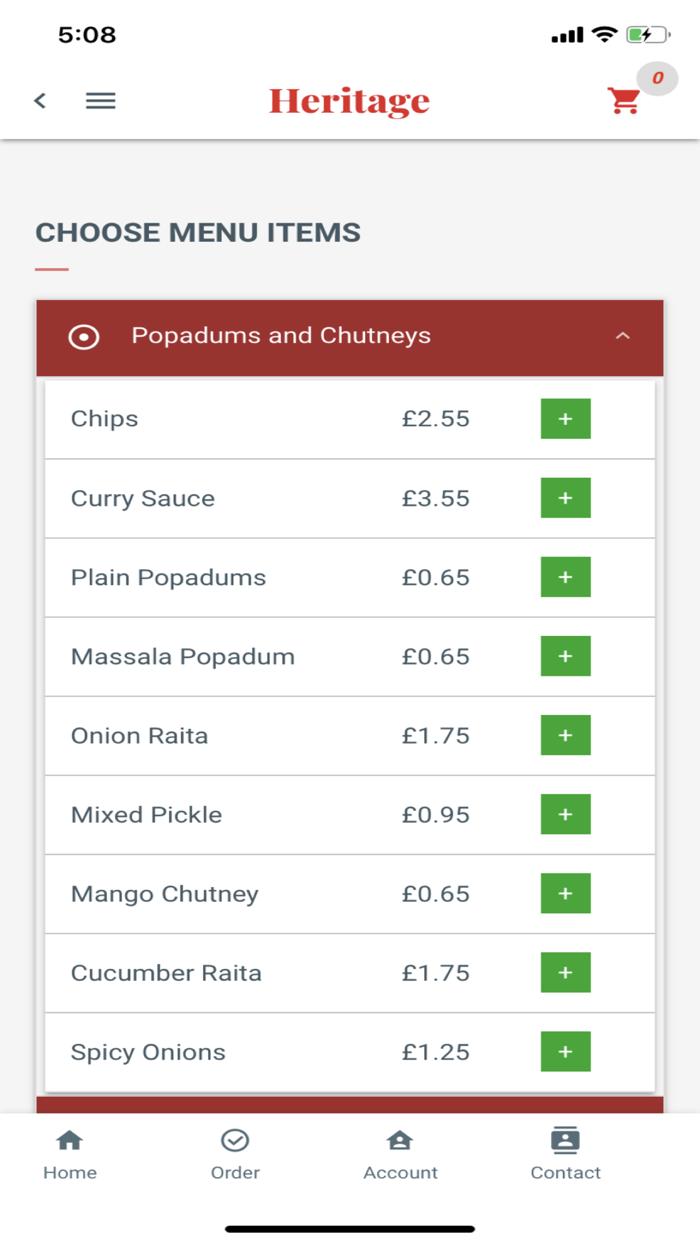This screenshot has width=700, height=1244.
Task: Tap the back arrow icon
Action: pos(39,100)
